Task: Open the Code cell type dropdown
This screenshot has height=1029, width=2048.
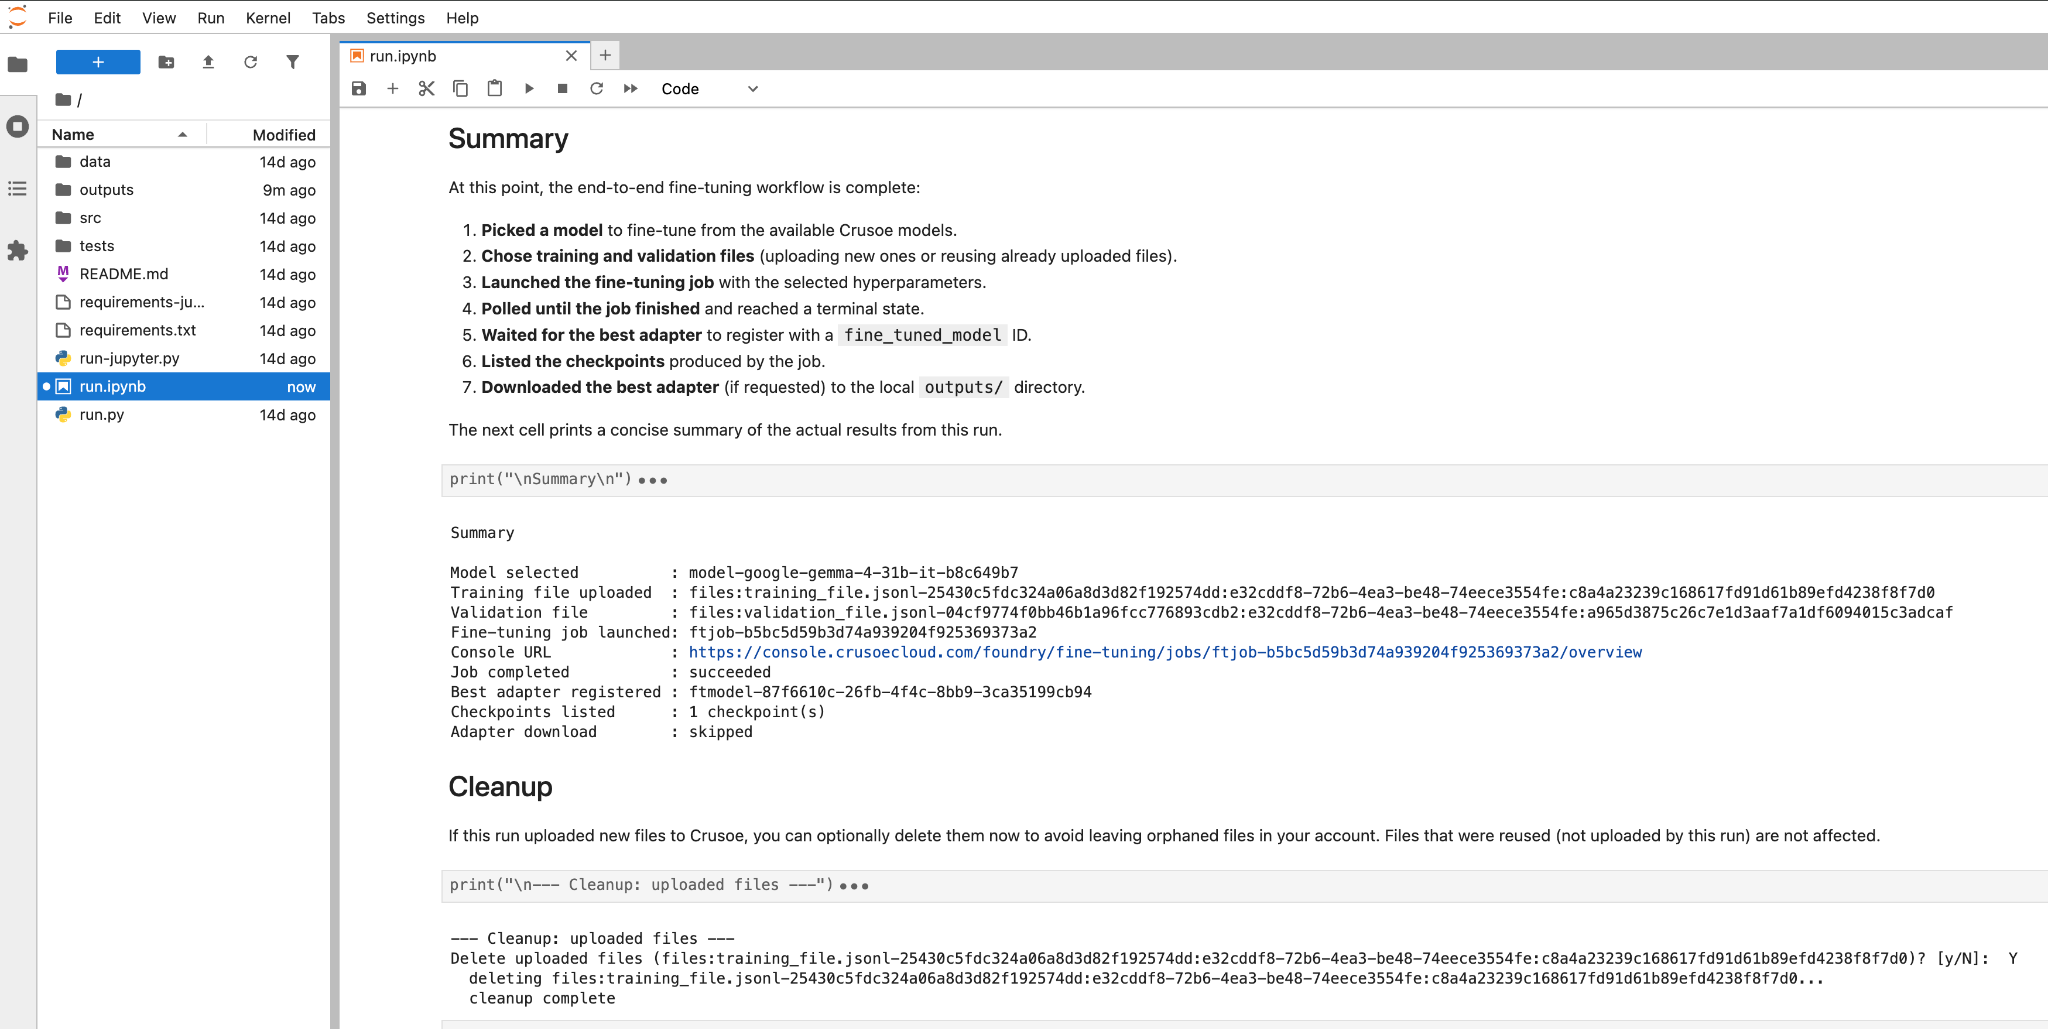Action: click(x=709, y=89)
